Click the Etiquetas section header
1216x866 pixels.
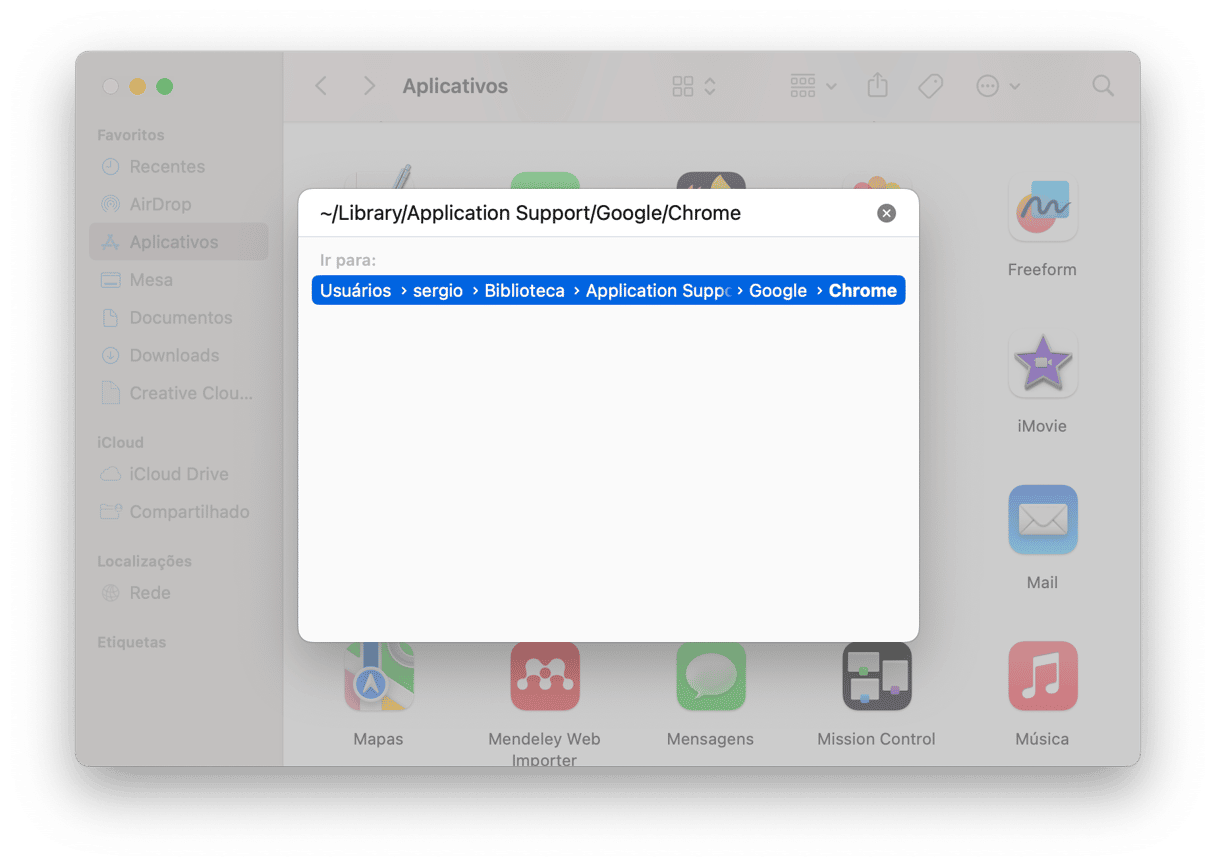[132, 642]
